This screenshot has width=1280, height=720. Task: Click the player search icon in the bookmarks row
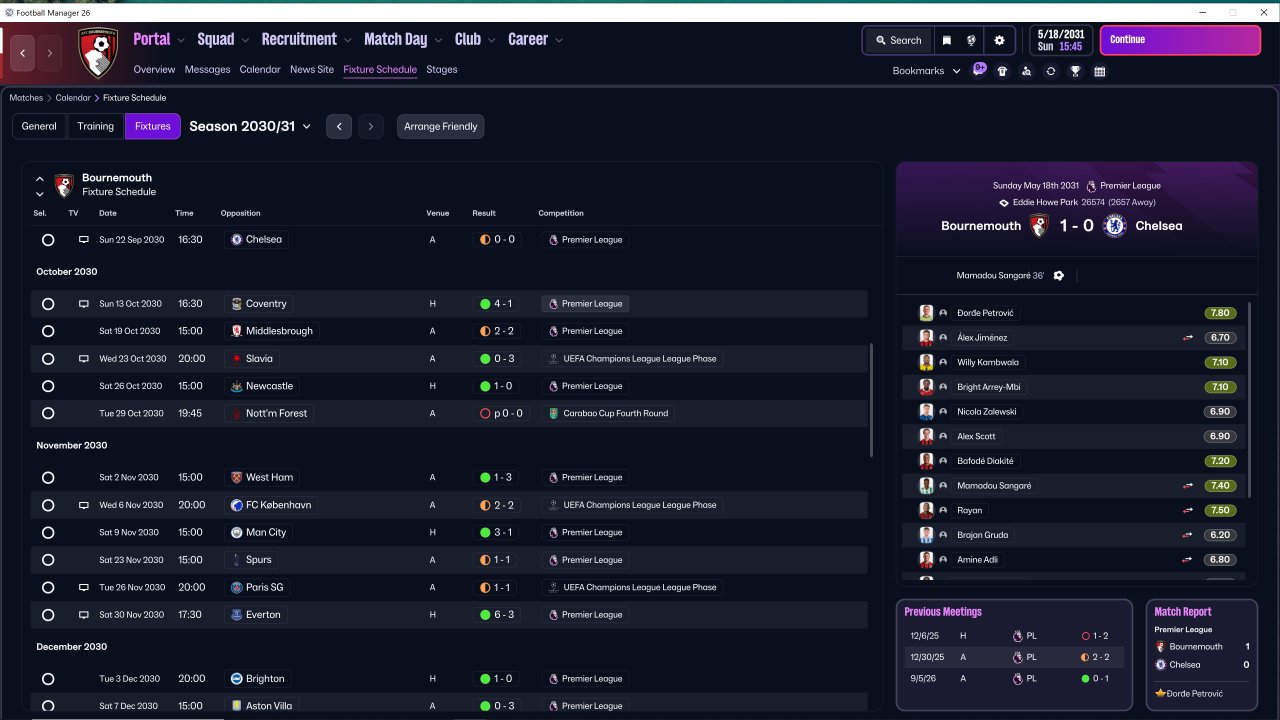point(1026,71)
